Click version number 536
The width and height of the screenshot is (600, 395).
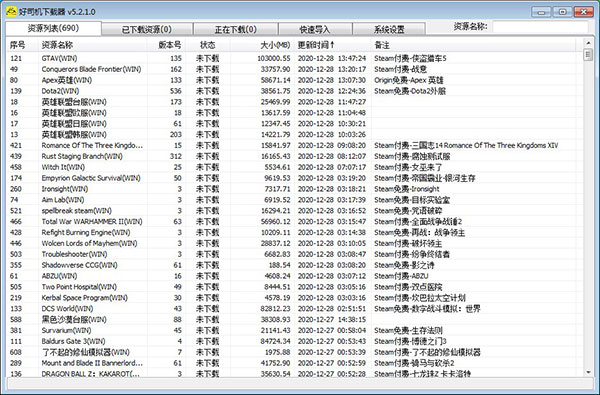click(x=176, y=91)
